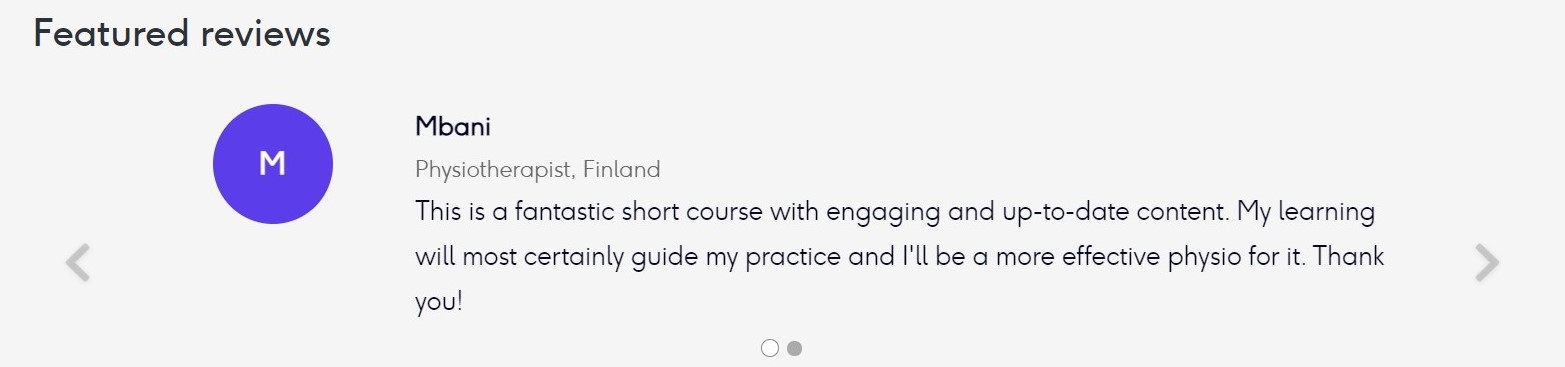Click the Featured reviews heading
This screenshot has height=367, width=1565.
182,33
